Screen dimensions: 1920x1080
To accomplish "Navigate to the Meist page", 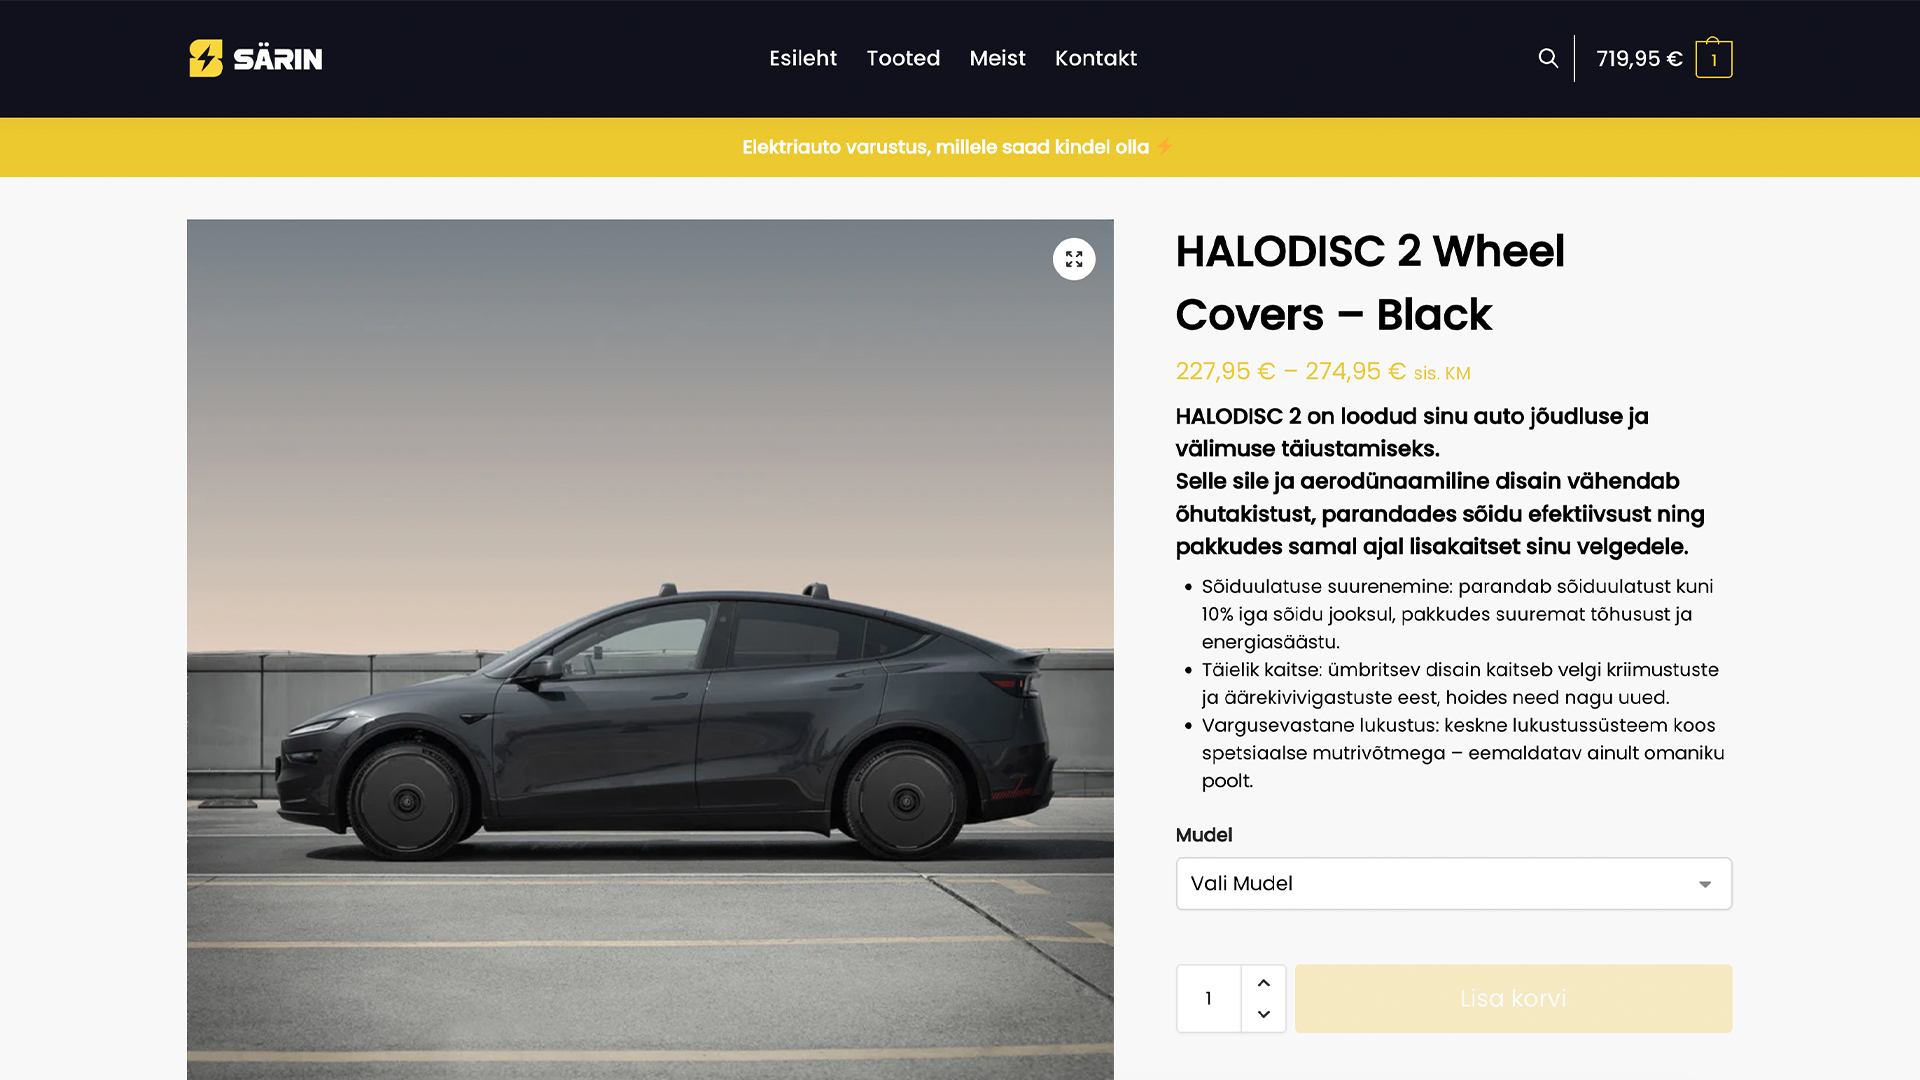I will pyautogui.click(x=997, y=58).
